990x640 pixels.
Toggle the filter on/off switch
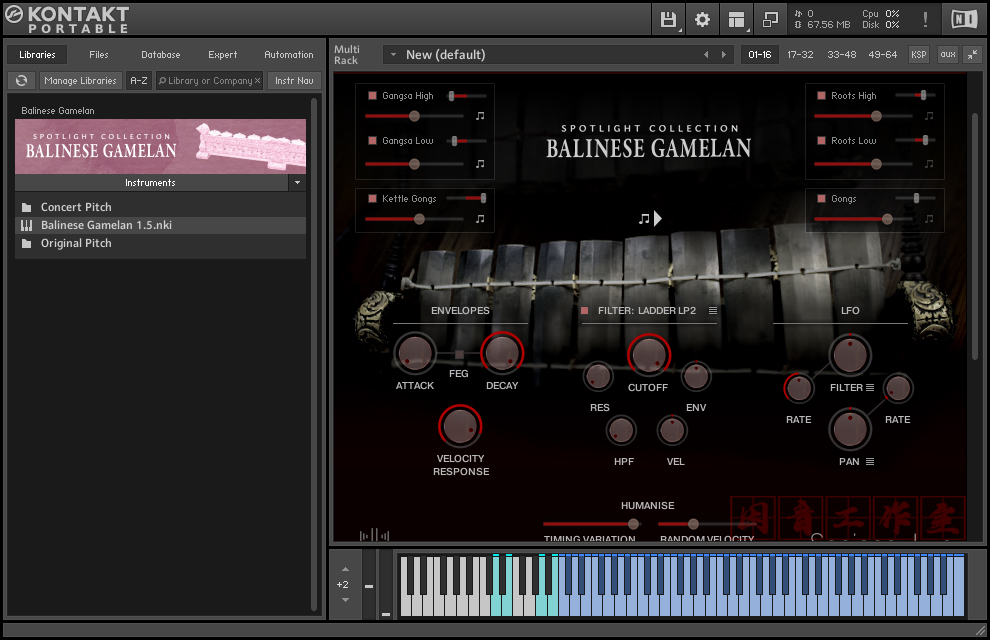(x=585, y=311)
